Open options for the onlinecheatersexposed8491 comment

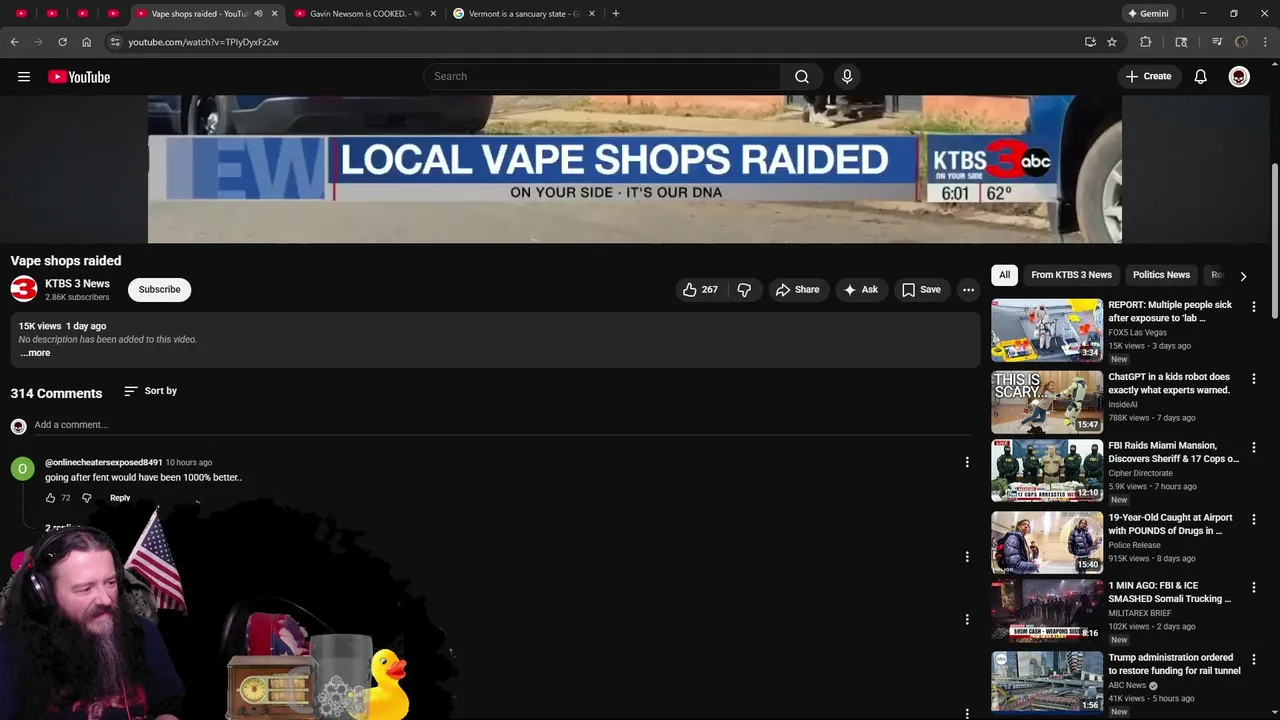coord(967,462)
